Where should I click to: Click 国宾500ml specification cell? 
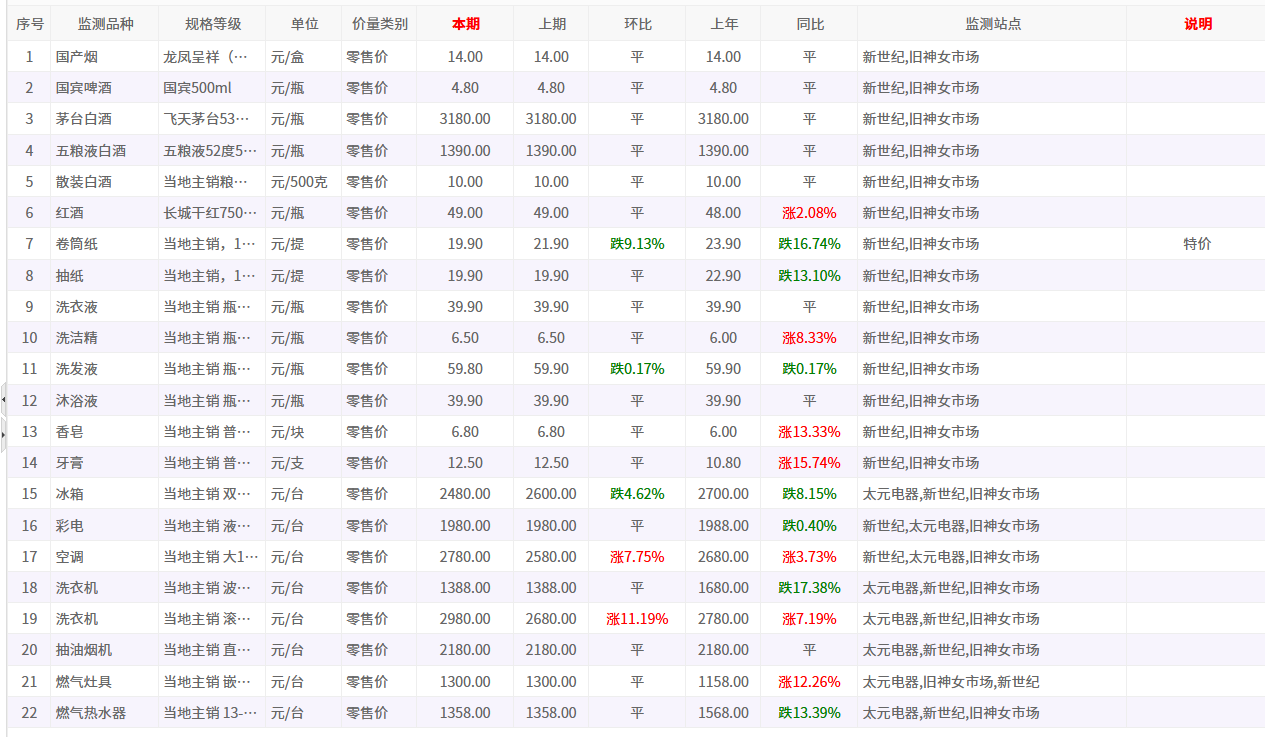(x=211, y=88)
